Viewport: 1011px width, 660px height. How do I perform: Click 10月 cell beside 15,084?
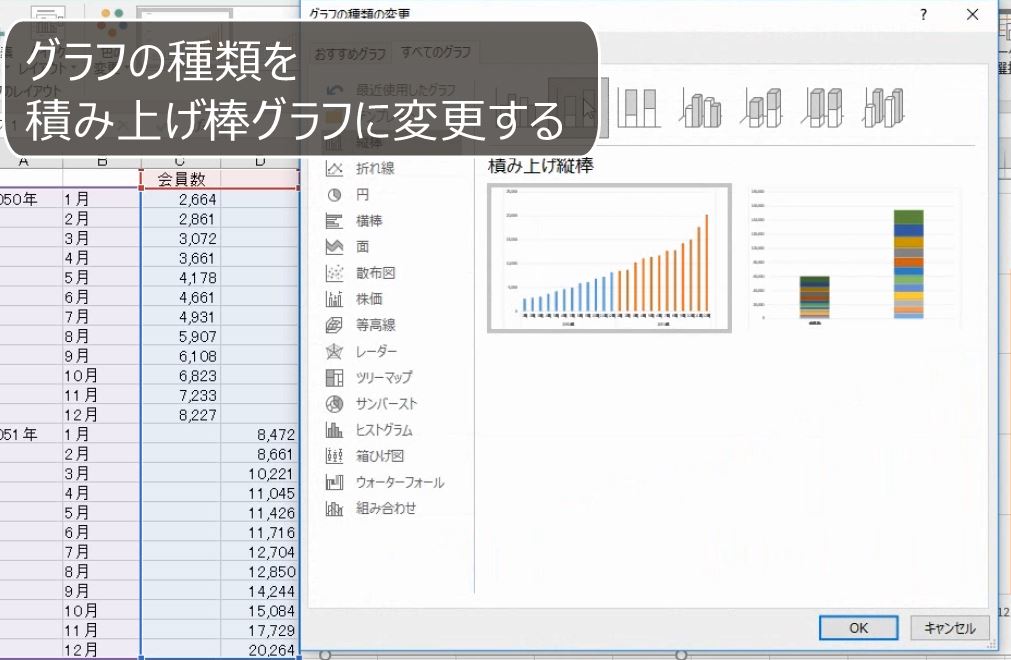click(x=101, y=611)
